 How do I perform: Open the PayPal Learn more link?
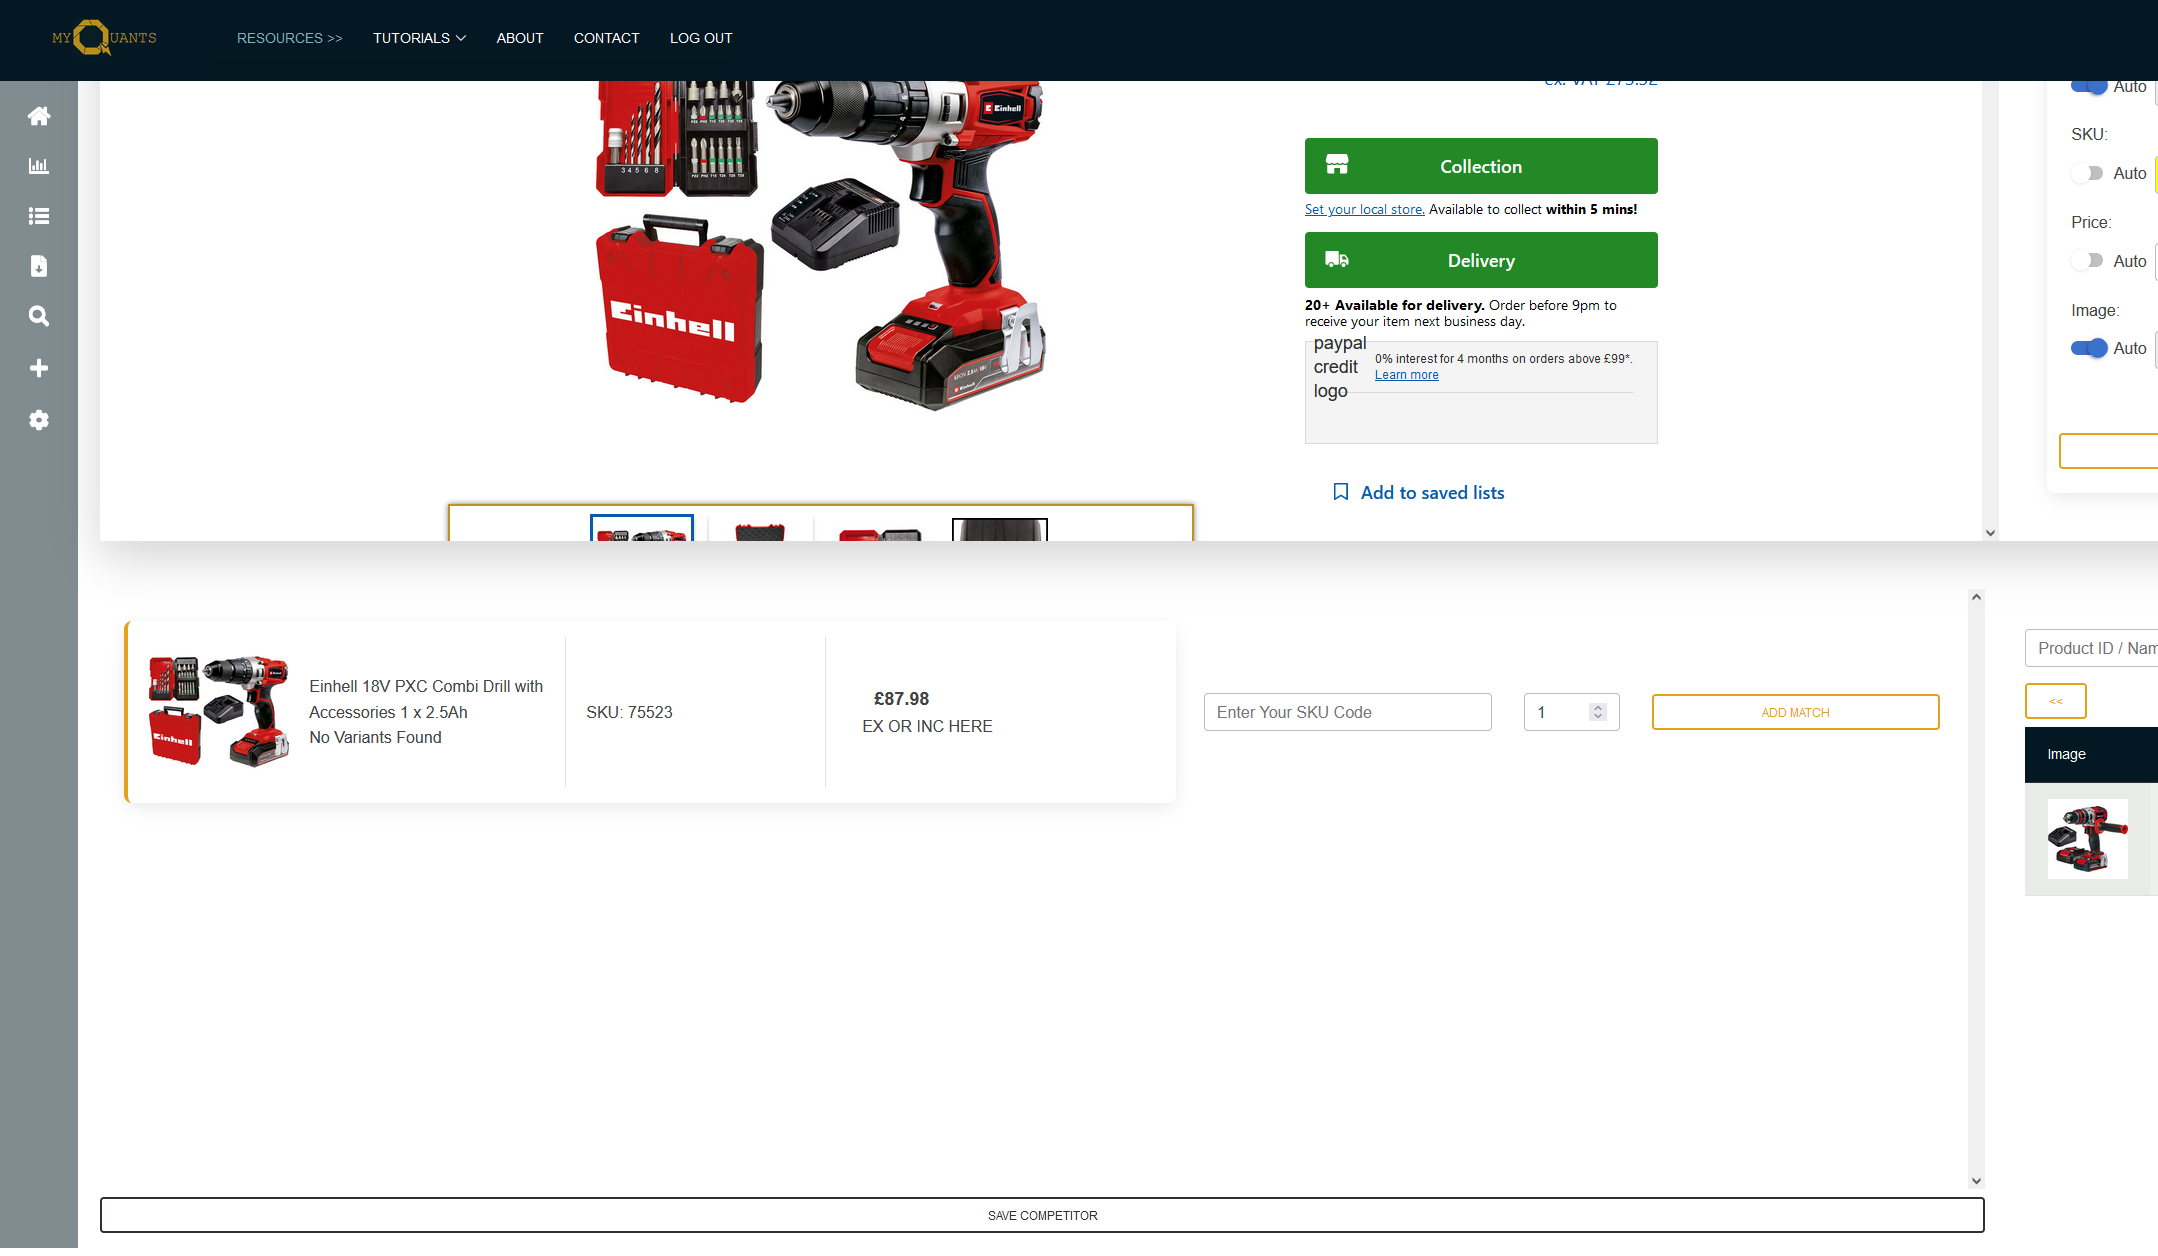click(x=1407, y=375)
